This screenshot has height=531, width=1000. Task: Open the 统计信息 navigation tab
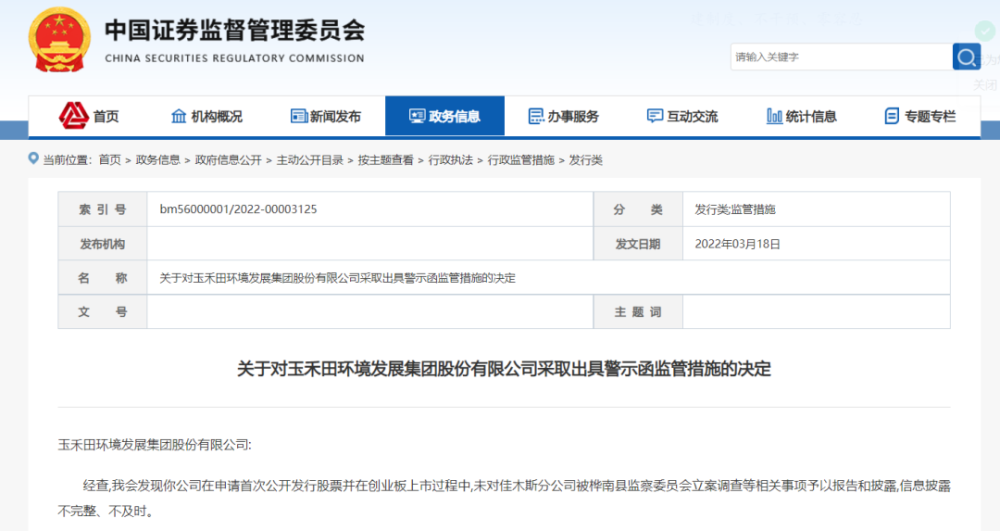[802, 116]
